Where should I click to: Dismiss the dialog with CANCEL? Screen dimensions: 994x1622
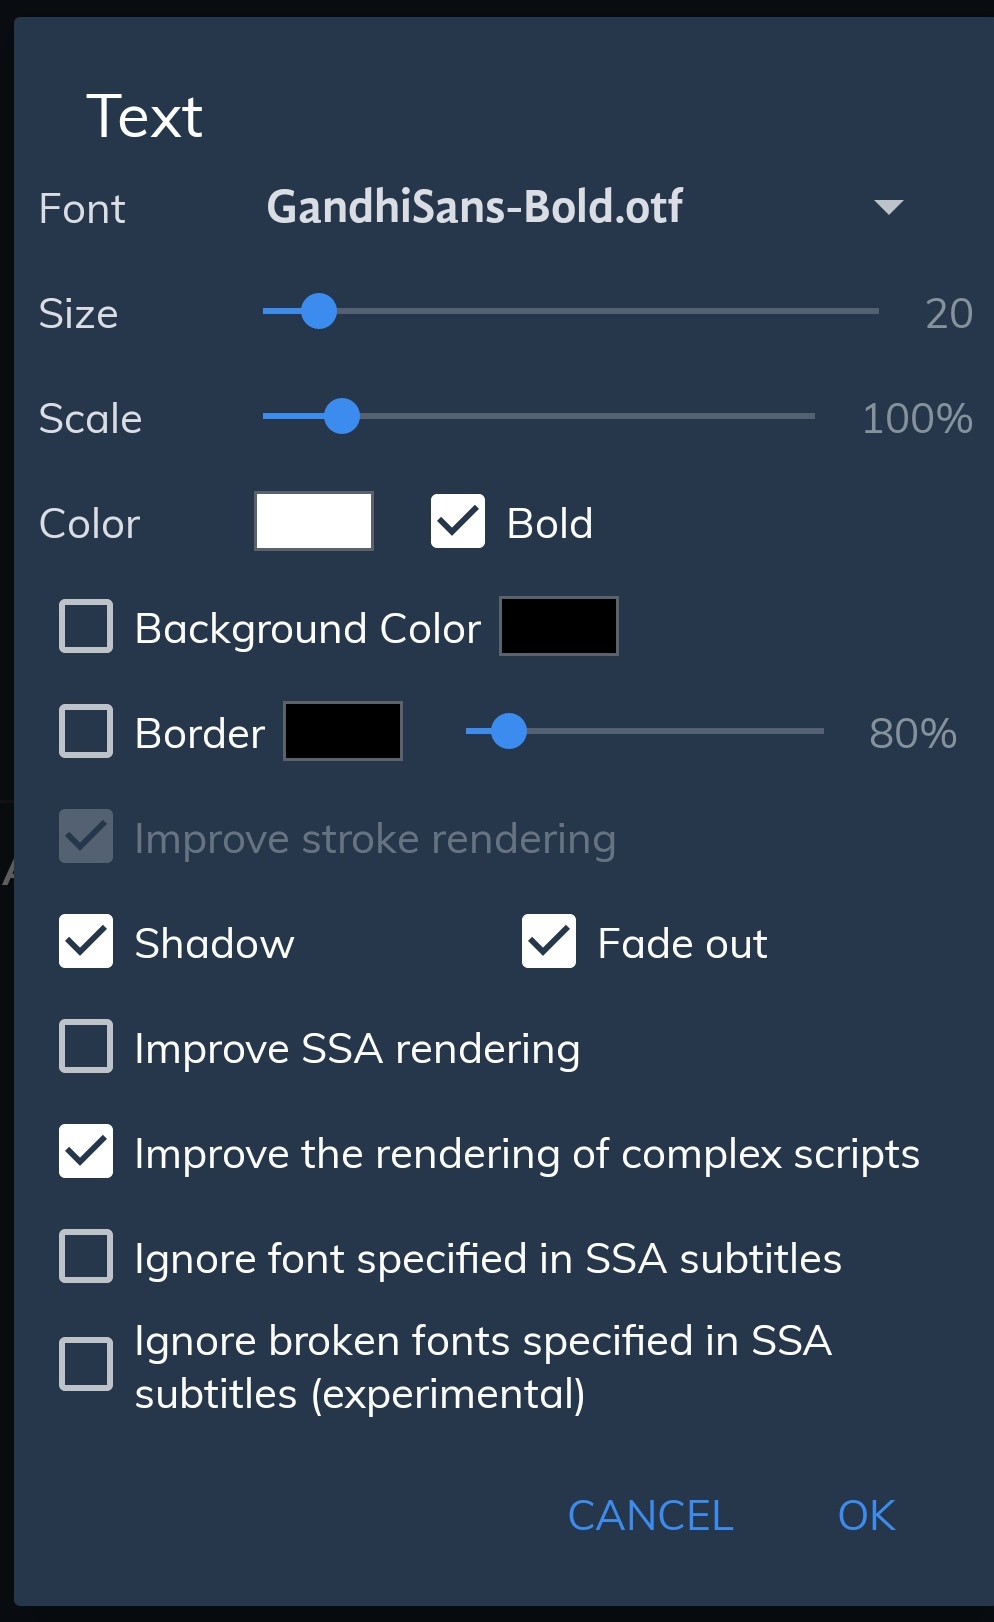[649, 1515]
